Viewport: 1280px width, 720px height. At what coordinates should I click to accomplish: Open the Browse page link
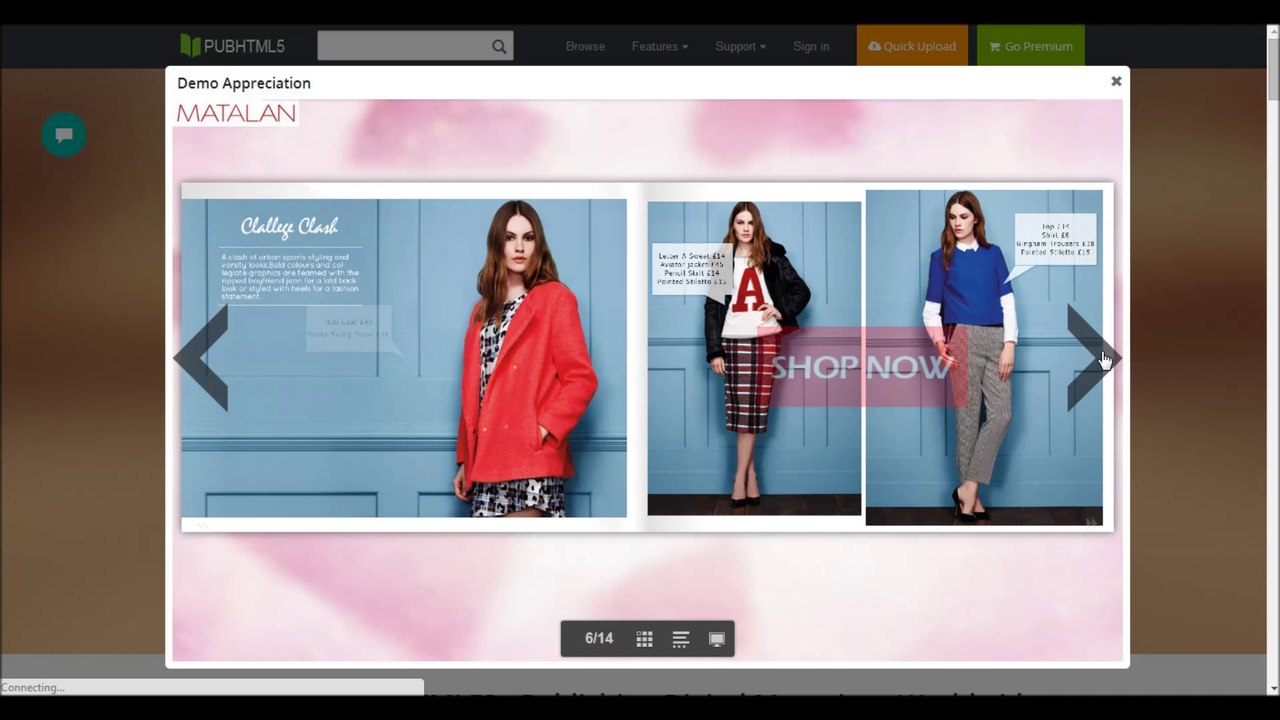pos(585,46)
